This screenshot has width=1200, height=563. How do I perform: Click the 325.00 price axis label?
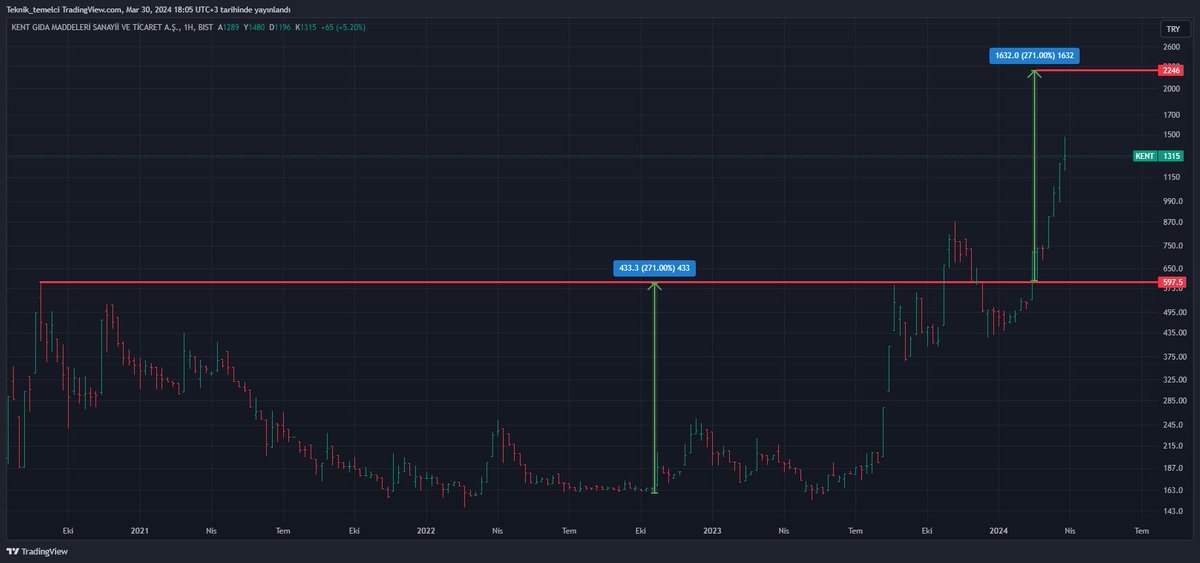point(1173,380)
